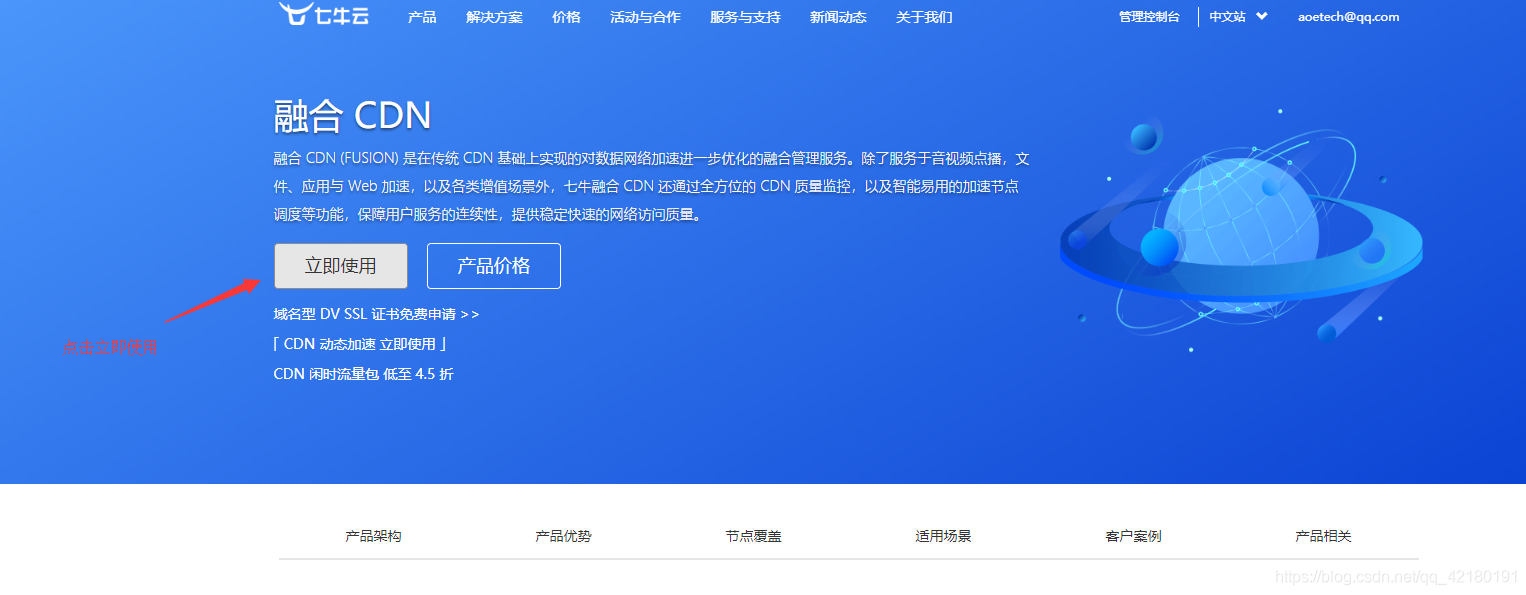Open the DV SSL 证书免费申请 link
Viewport: 1526px width, 595px height.
[376, 314]
